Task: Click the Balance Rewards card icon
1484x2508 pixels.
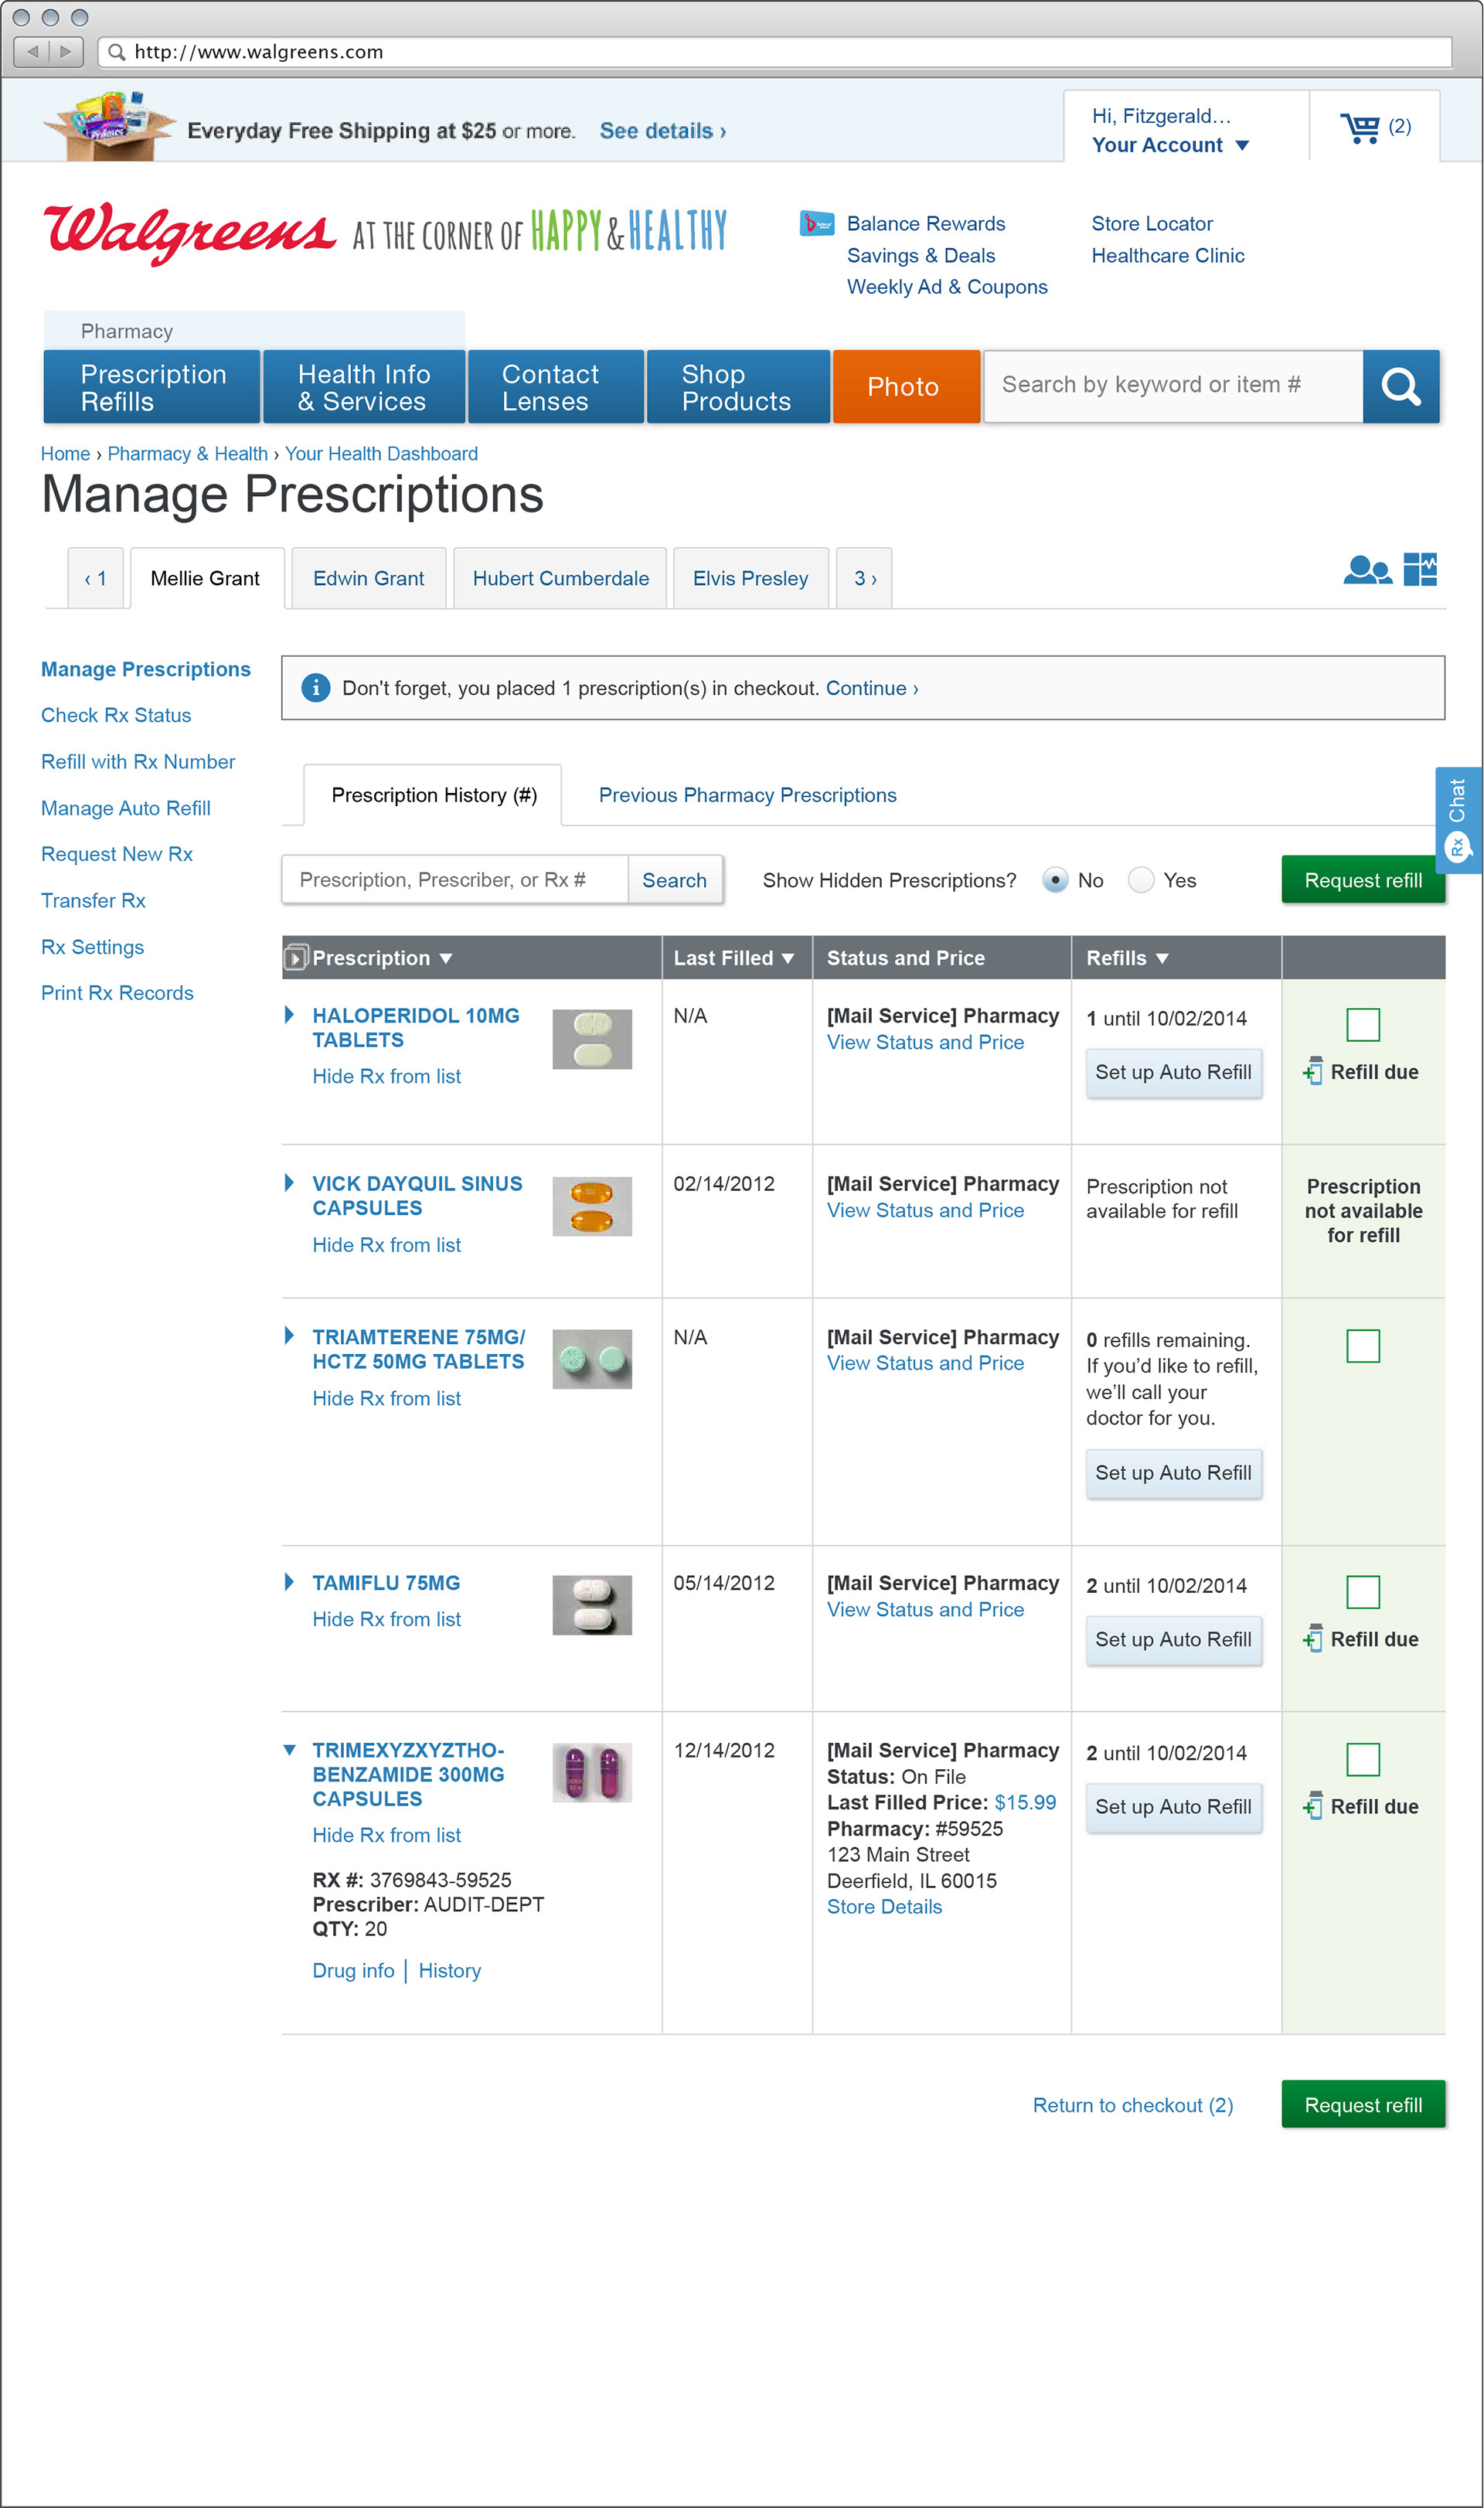Action: point(817,223)
